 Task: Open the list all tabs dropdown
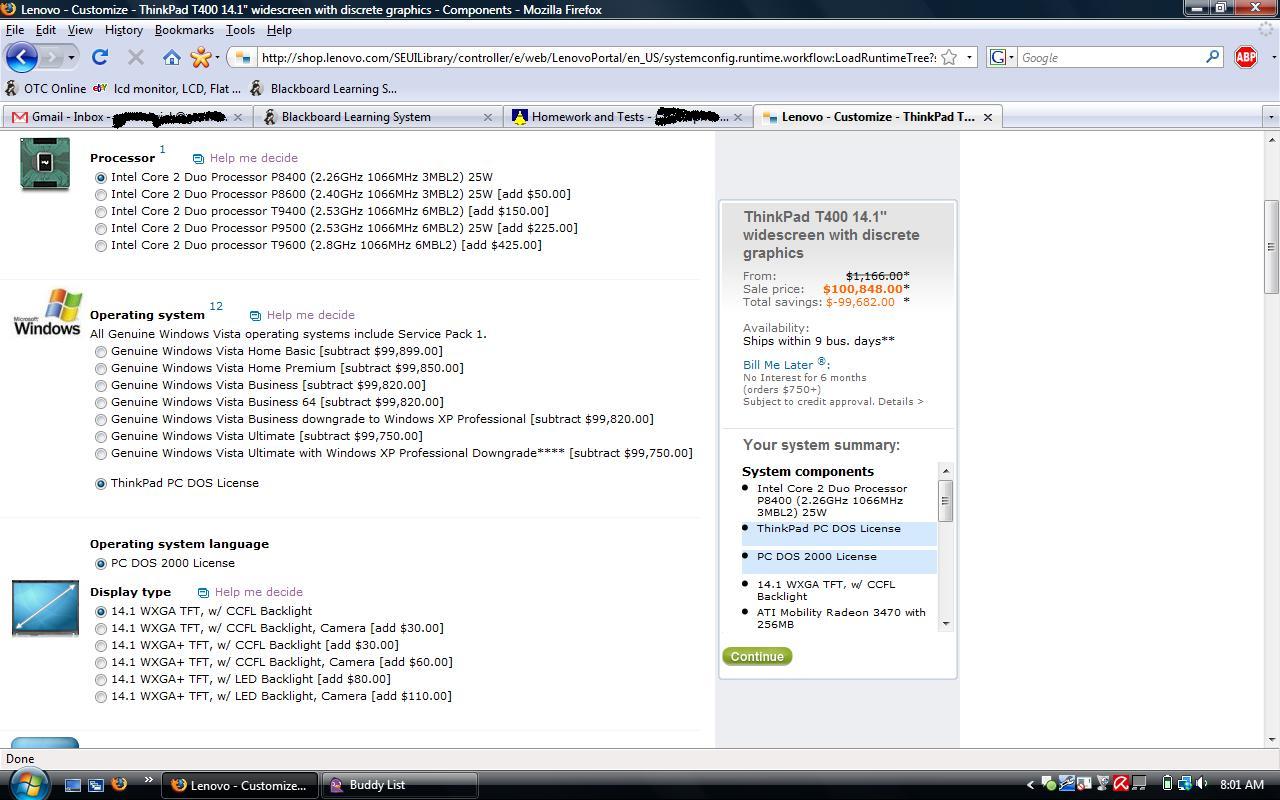coord(1271,117)
